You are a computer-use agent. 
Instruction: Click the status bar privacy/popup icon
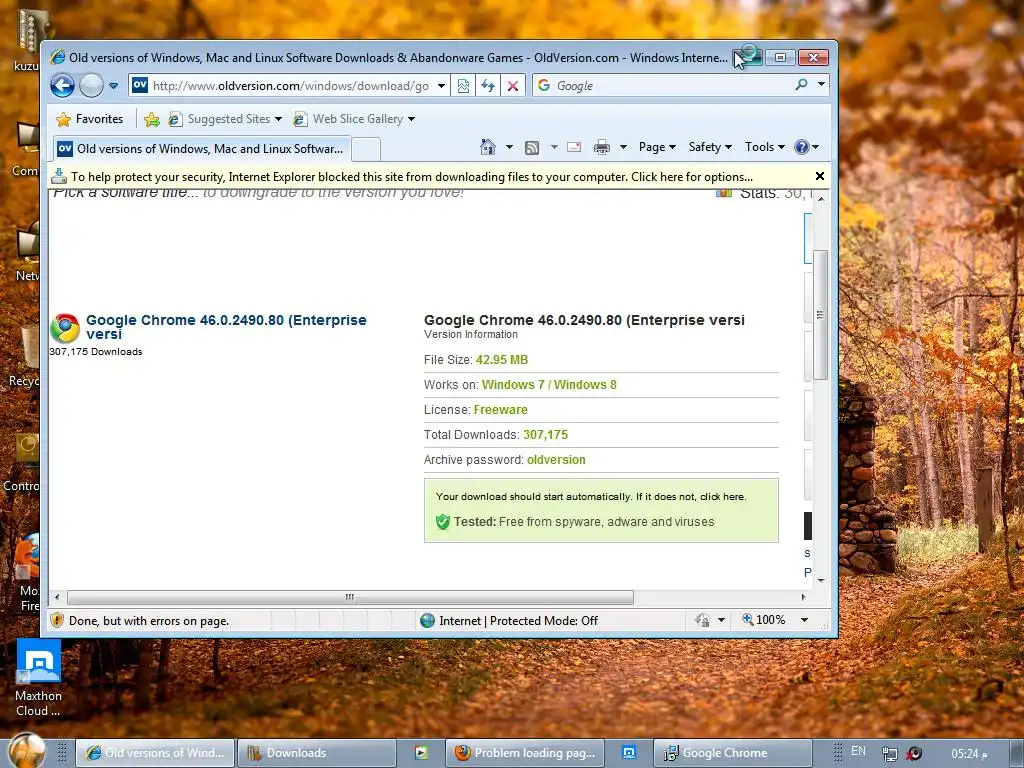[x=703, y=620]
